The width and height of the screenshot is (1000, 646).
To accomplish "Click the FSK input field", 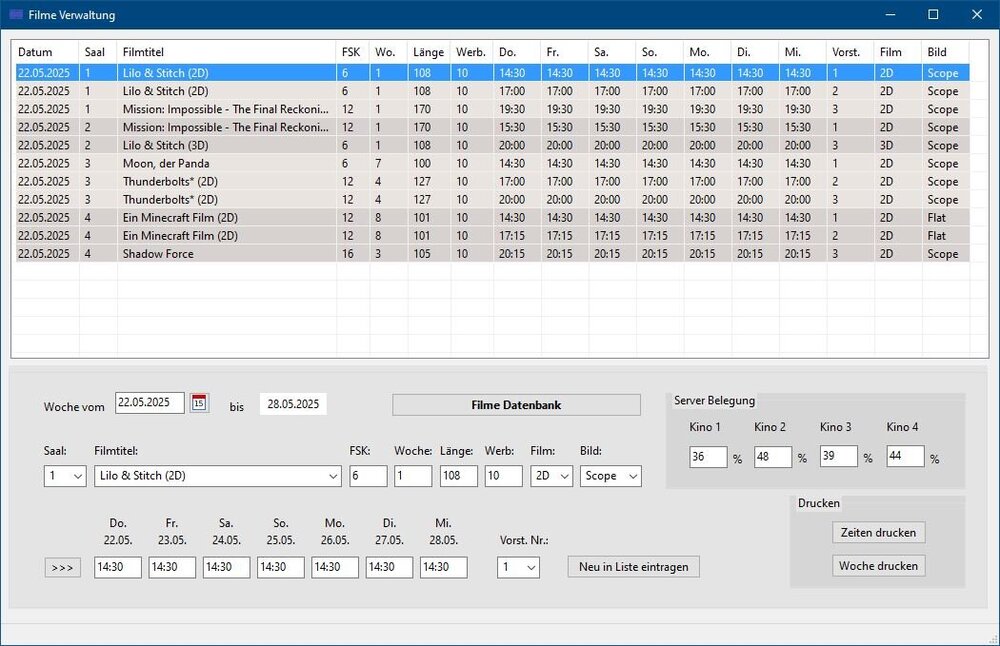I will [x=367, y=477].
